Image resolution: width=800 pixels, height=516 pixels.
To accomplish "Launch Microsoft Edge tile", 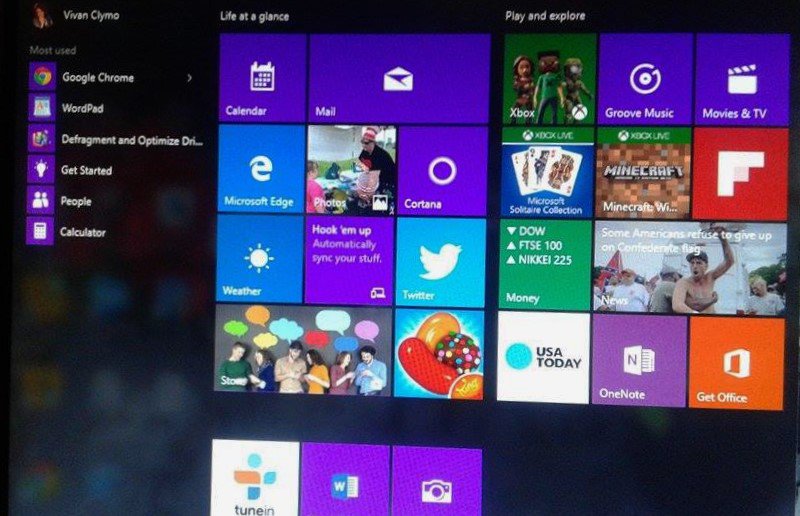I will [x=261, y=168].
